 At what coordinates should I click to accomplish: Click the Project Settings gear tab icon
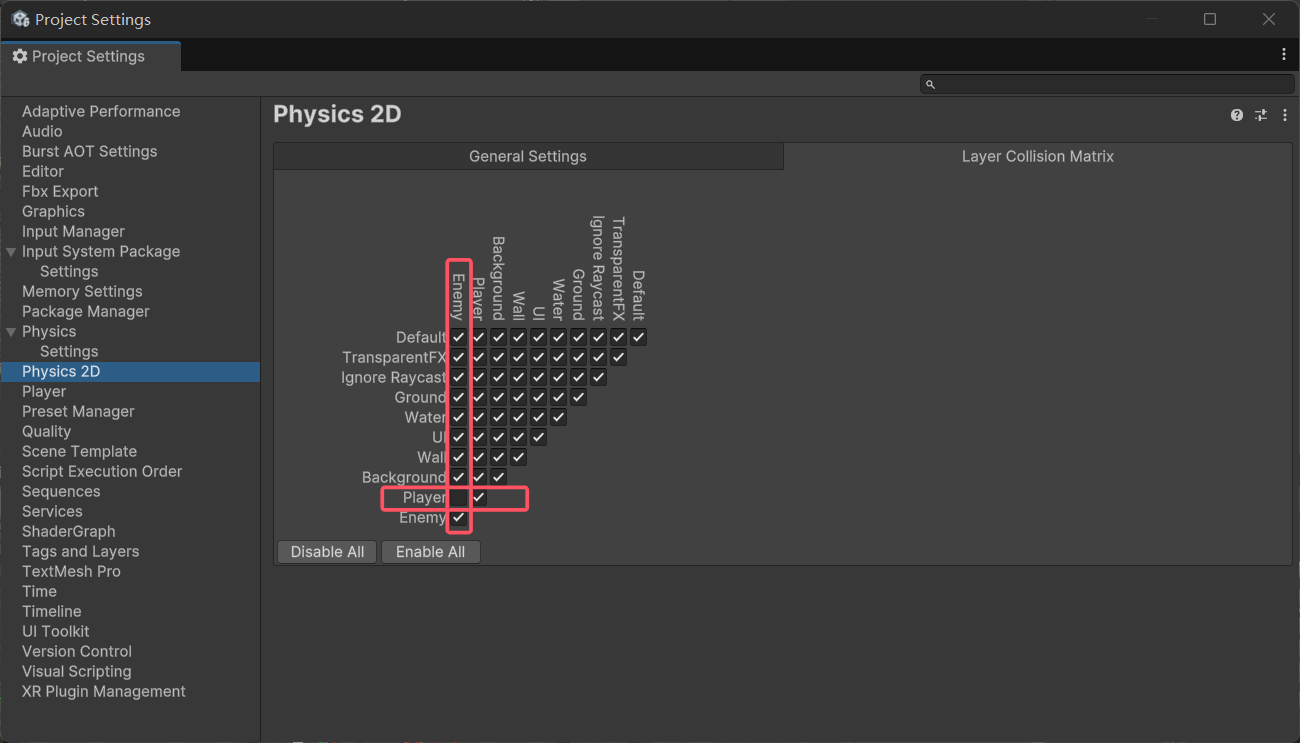click(x=20, y=57)
